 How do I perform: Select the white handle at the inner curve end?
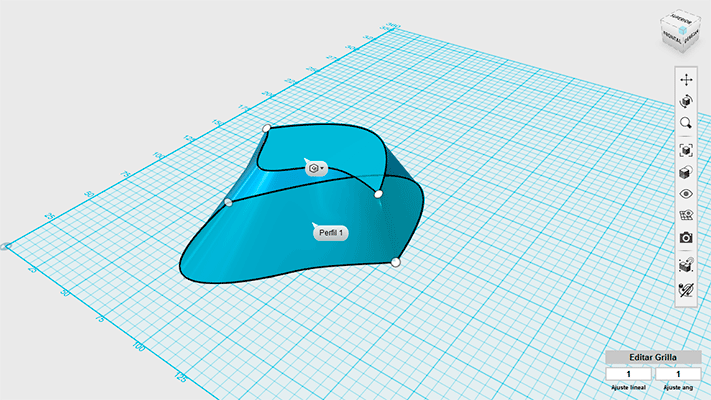(378, 194)
